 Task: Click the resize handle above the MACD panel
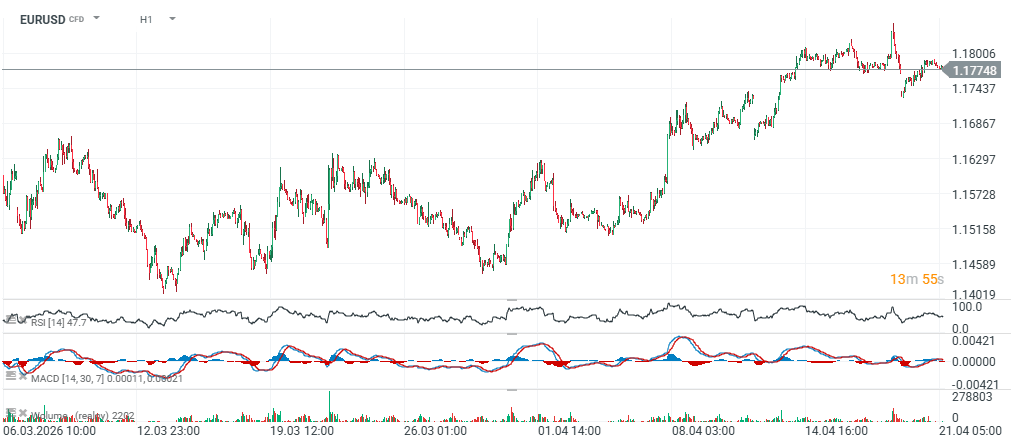(513, 335)
